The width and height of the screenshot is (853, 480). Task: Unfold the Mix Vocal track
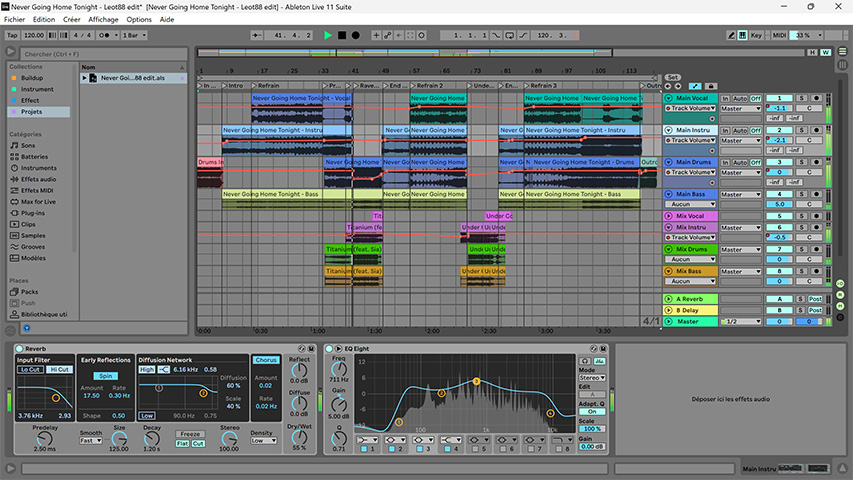click(x=669, y=216)
